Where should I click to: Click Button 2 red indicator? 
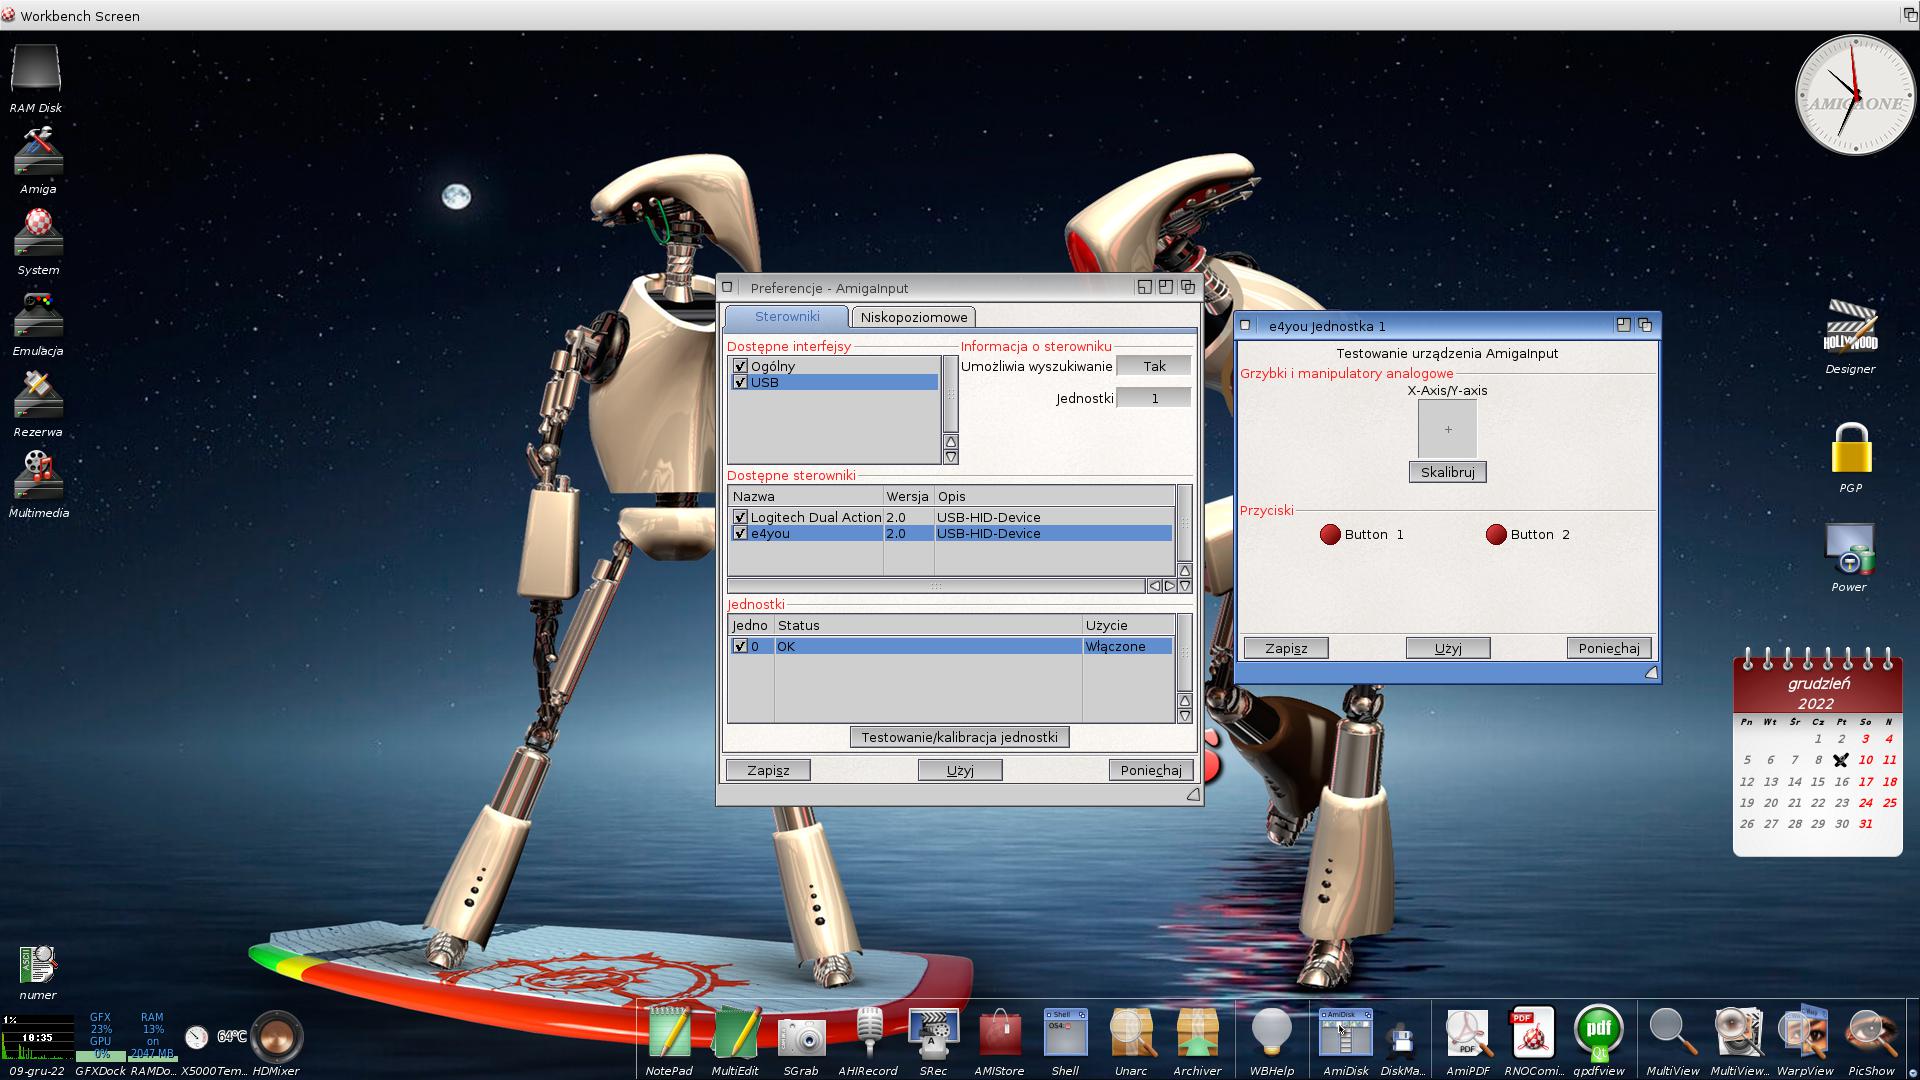point(1496,534)
